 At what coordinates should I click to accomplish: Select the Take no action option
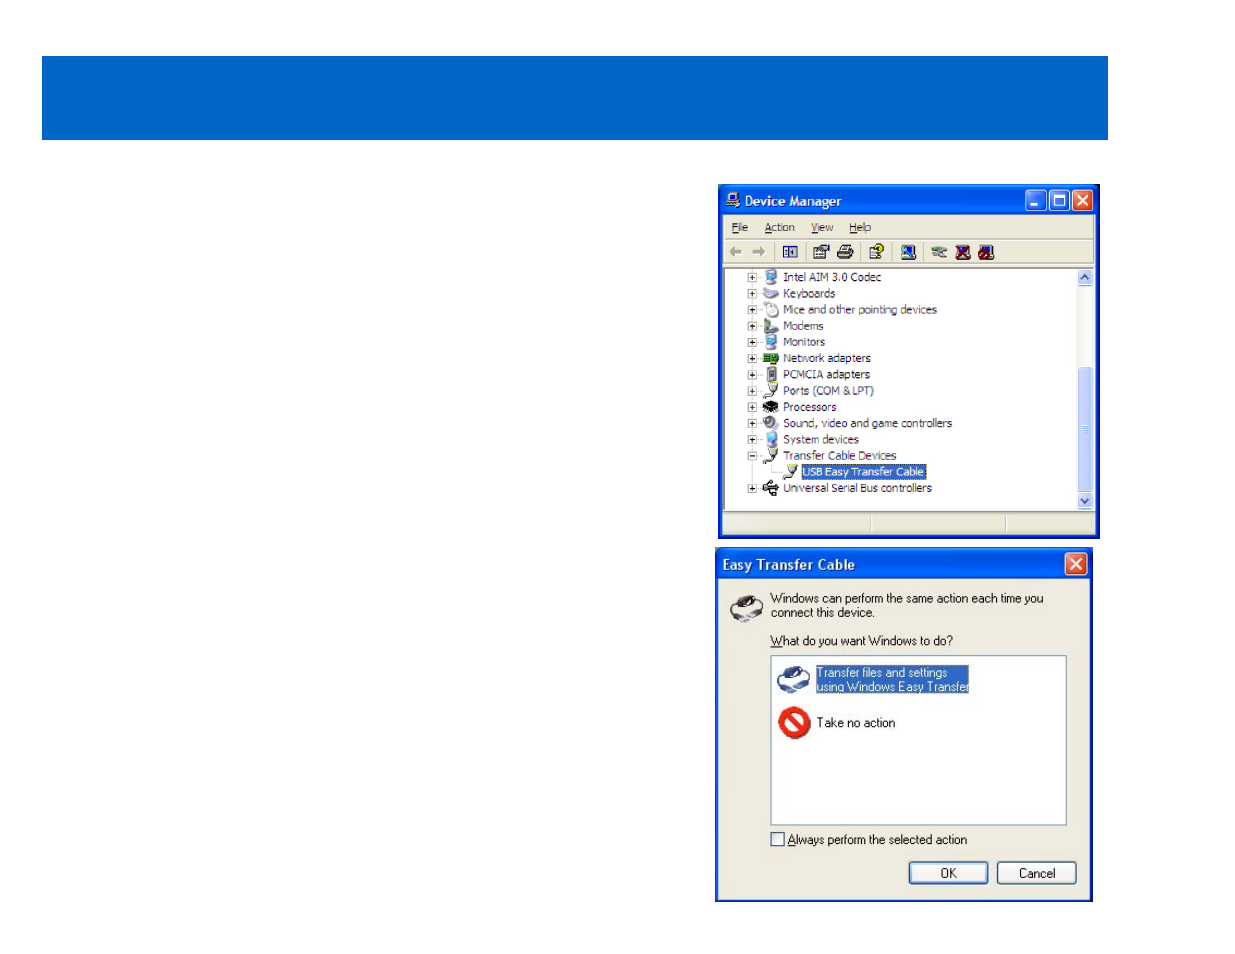pyautogui.click(x=856, y=722)
